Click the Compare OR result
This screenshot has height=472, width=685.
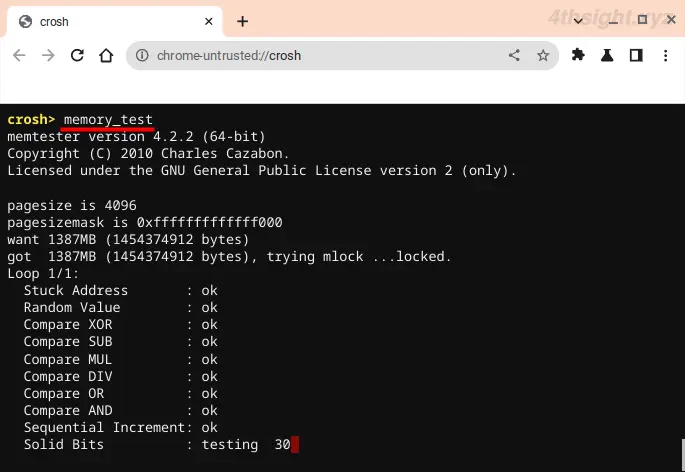click(121, 394)
